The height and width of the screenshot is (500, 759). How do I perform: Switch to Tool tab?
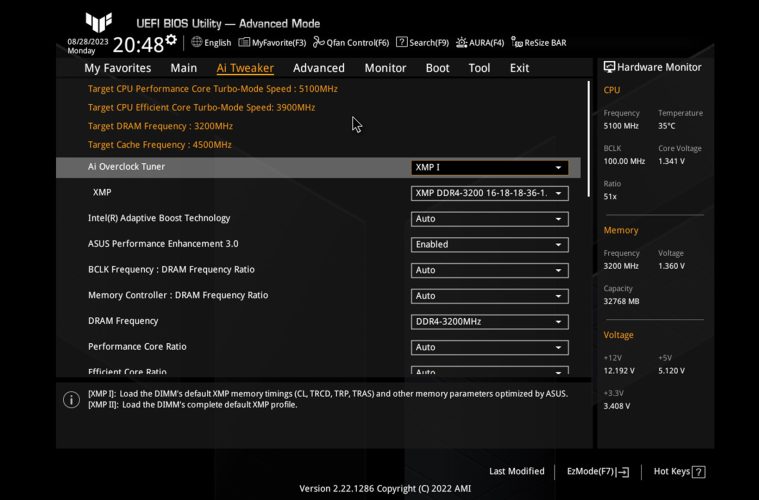pos(479,68)
